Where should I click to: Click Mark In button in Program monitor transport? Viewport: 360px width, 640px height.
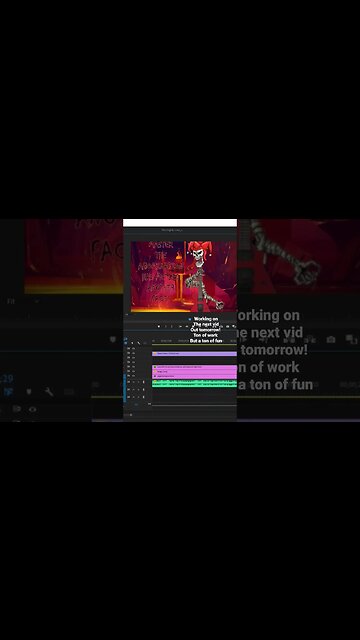coord(166,326)
